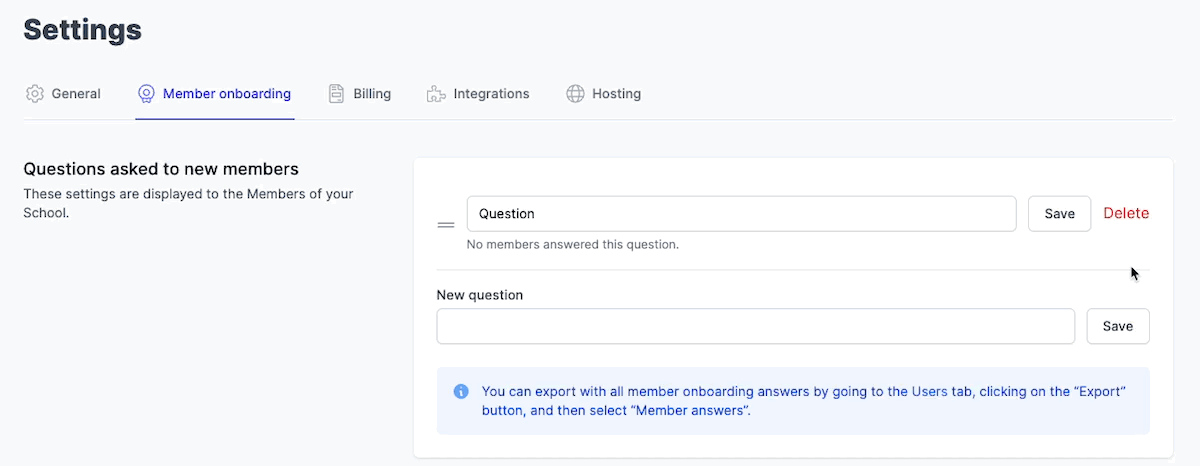Screen dimensions: 1200x466
Task: Click the "Questions asked to new members" heading
Action: (x=161, y=169)
